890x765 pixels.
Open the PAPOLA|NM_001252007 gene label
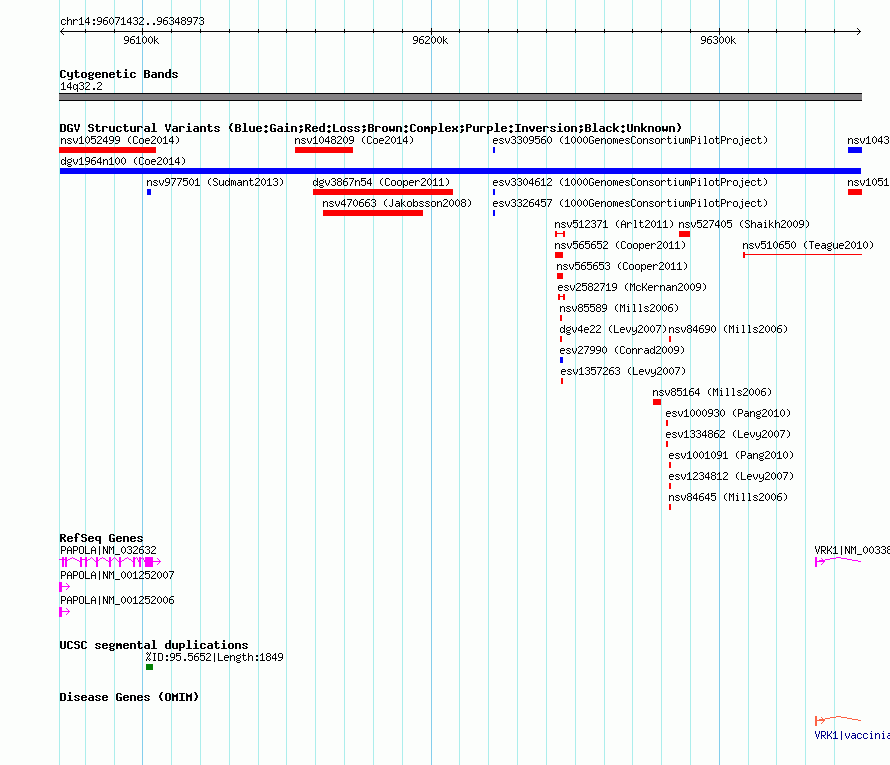tap(117, 575)
